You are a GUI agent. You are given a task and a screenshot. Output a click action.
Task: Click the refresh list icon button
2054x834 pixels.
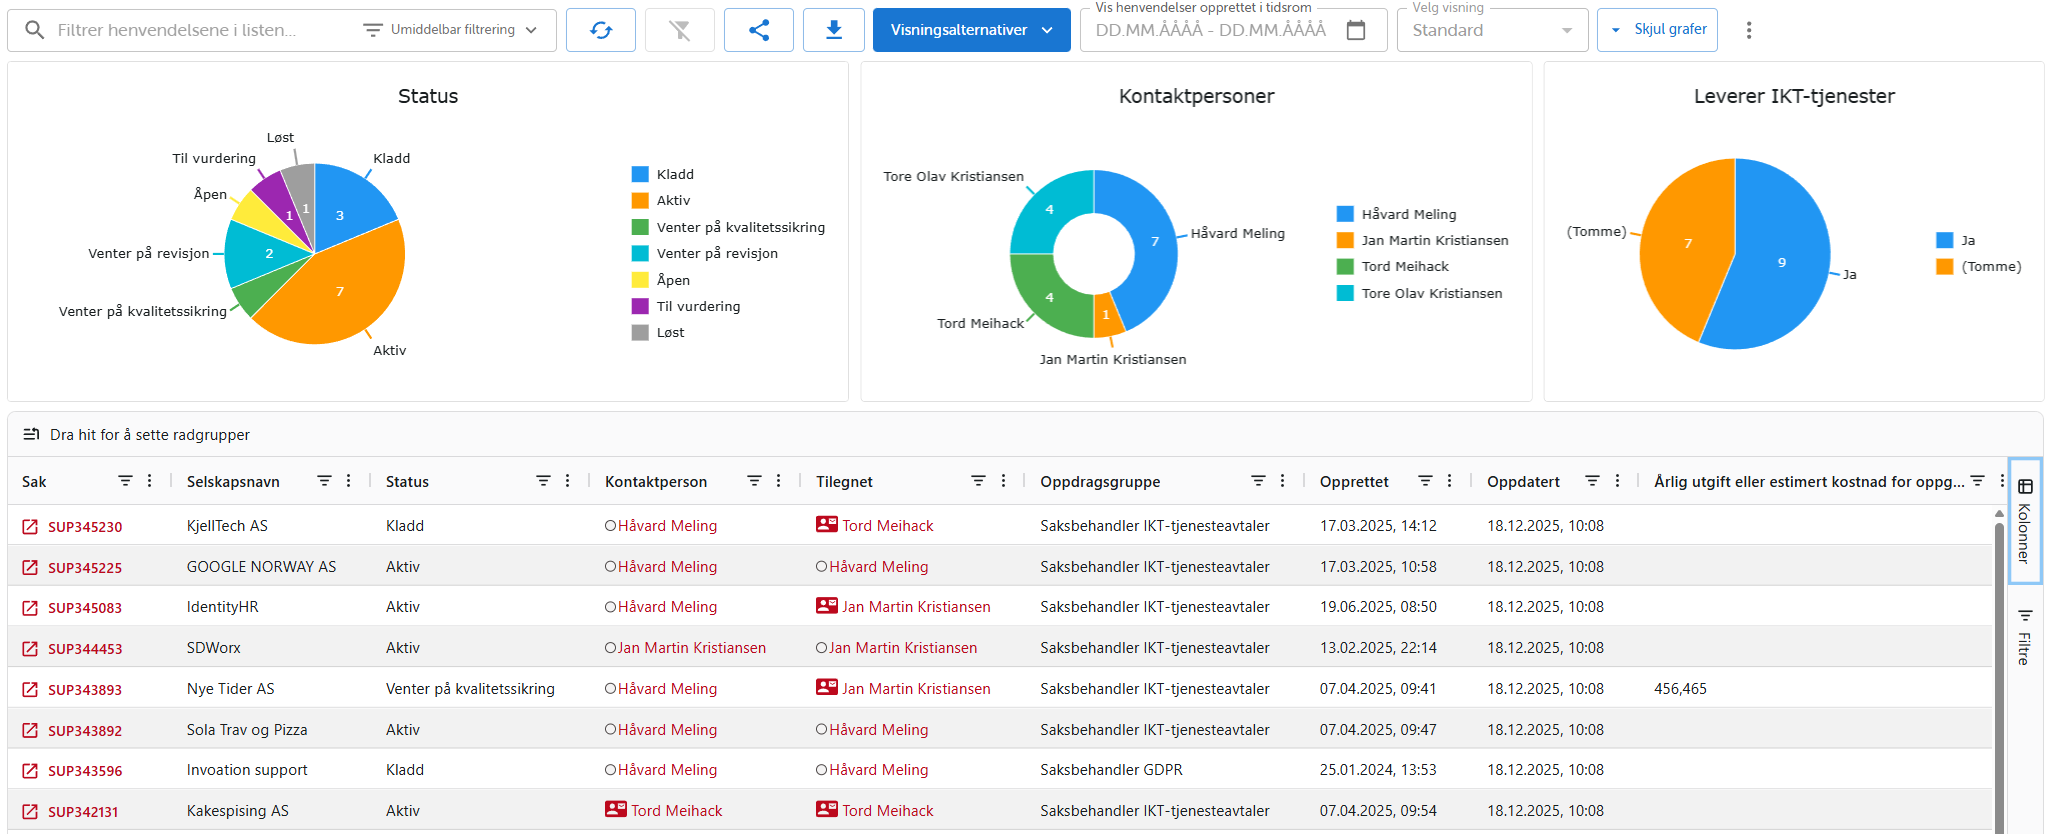coord(601,30)
